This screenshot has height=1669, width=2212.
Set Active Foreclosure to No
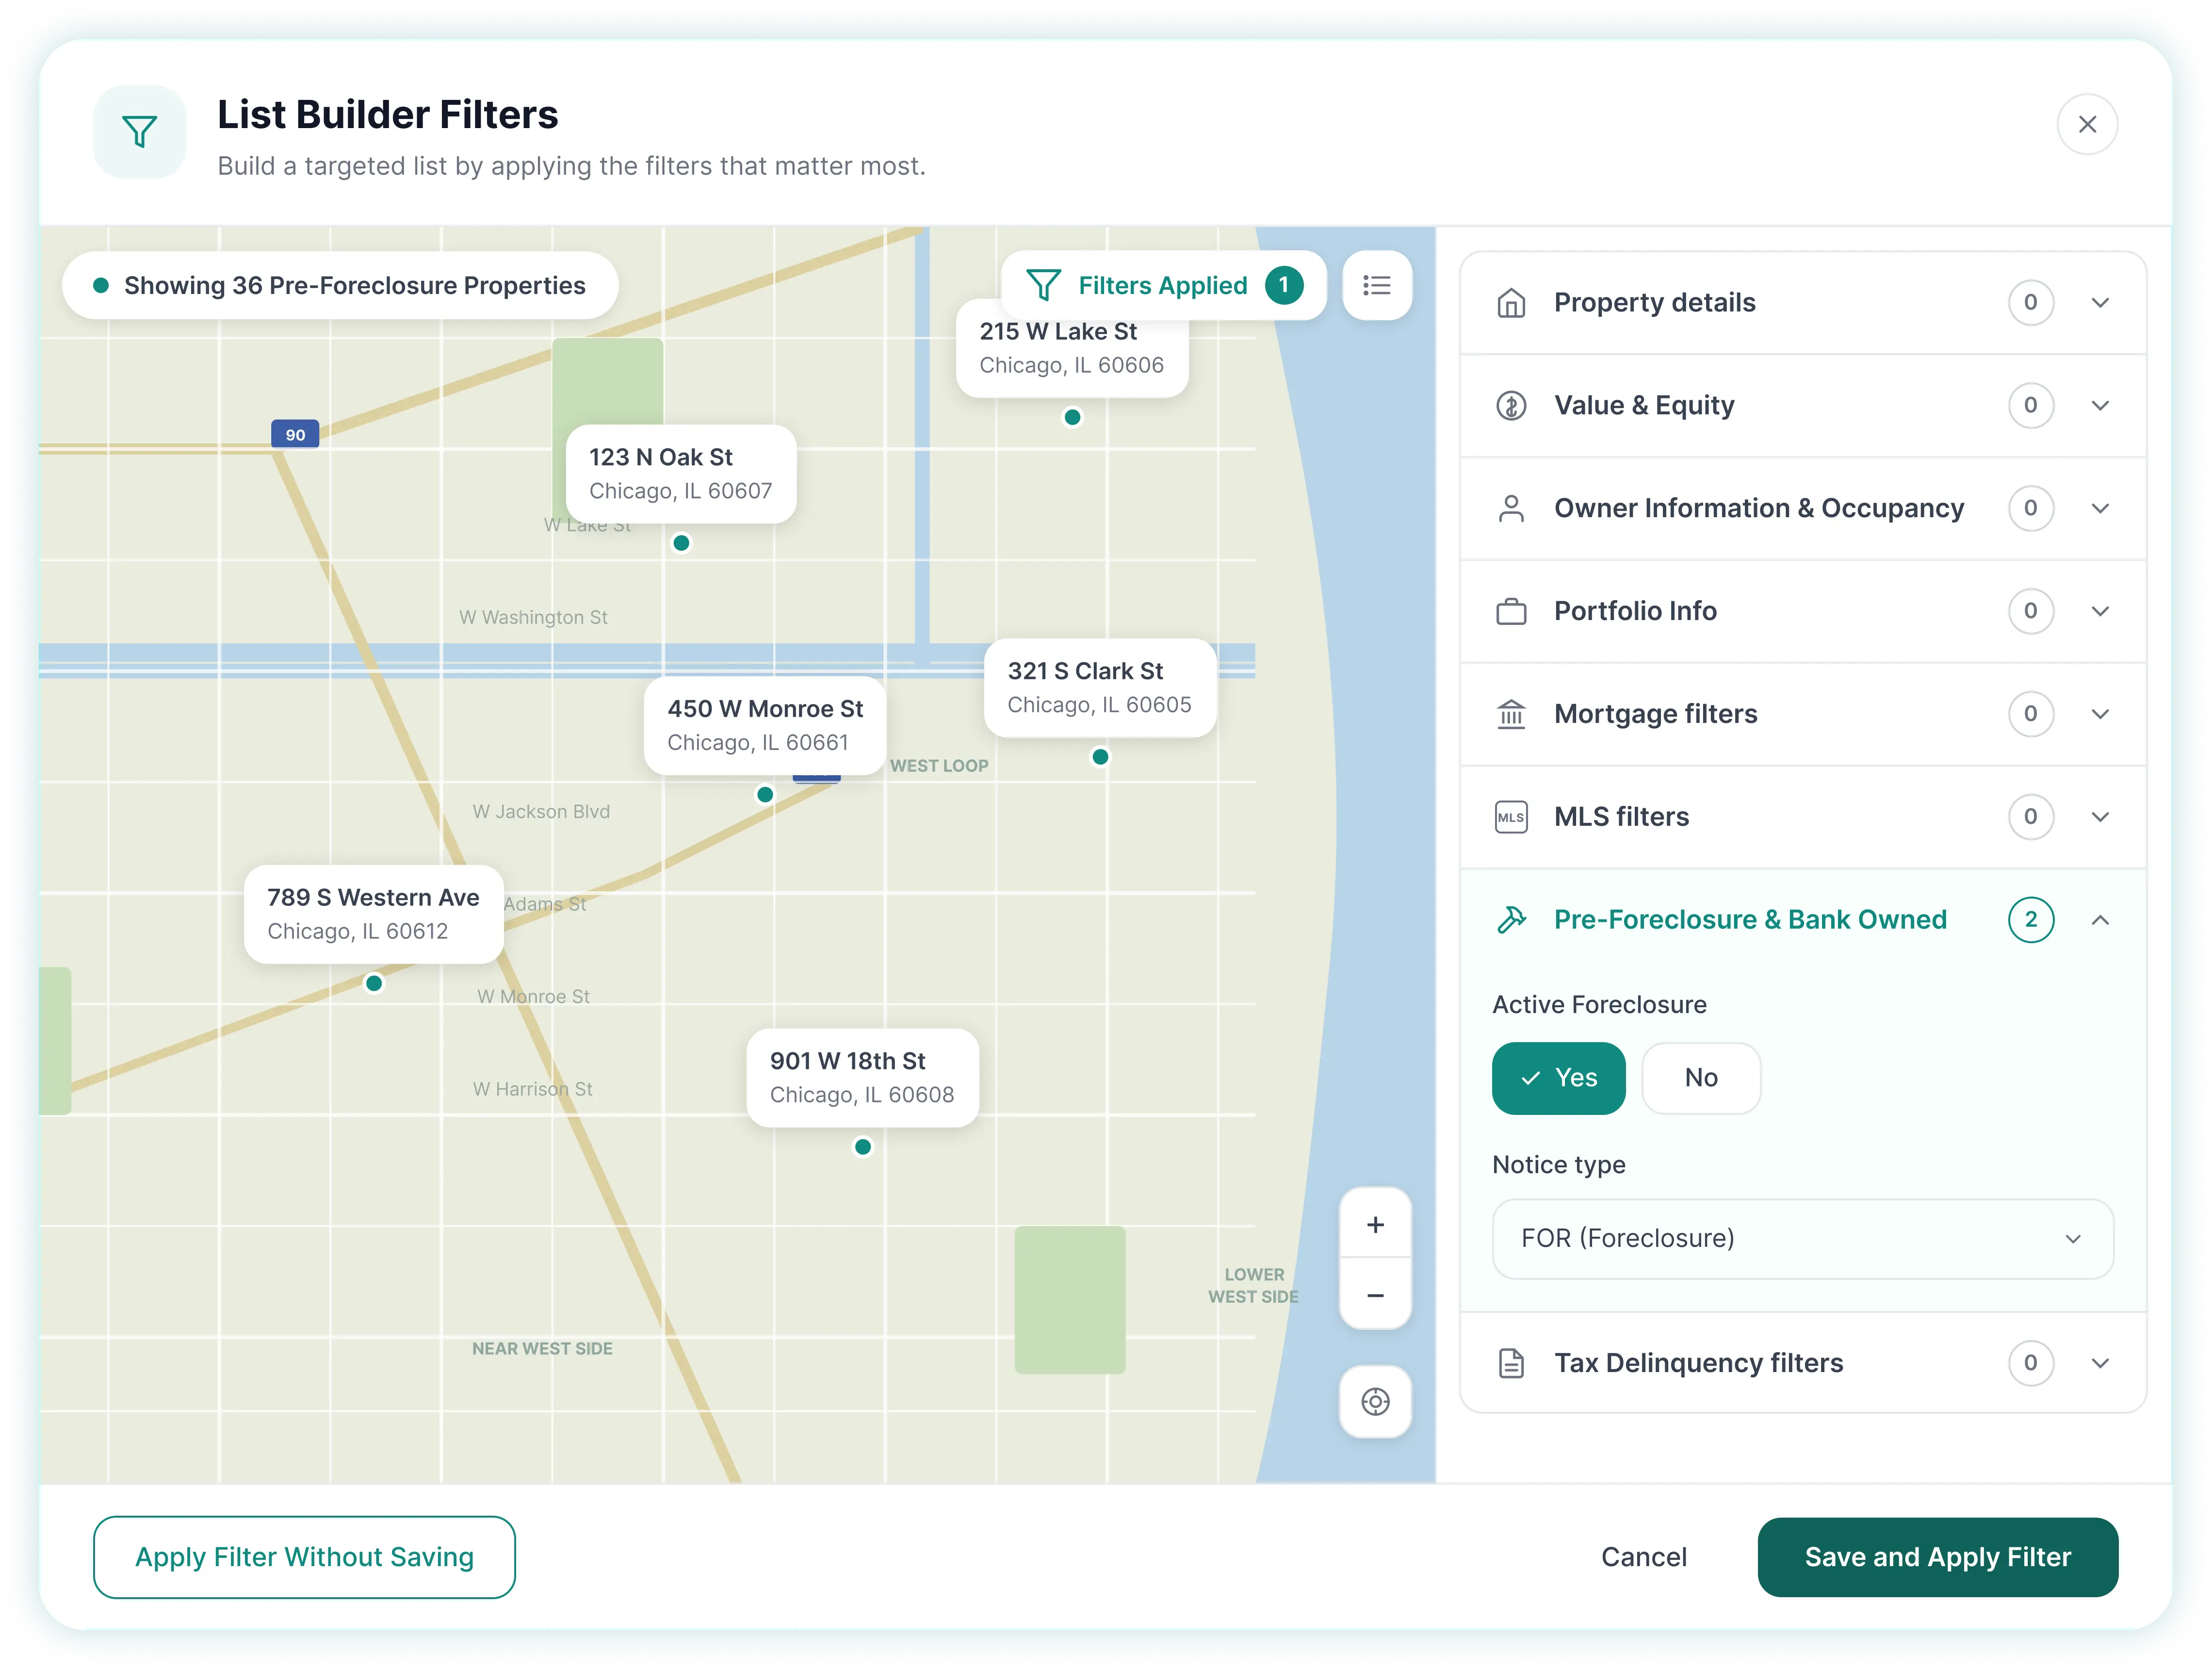point(1700,1078)
